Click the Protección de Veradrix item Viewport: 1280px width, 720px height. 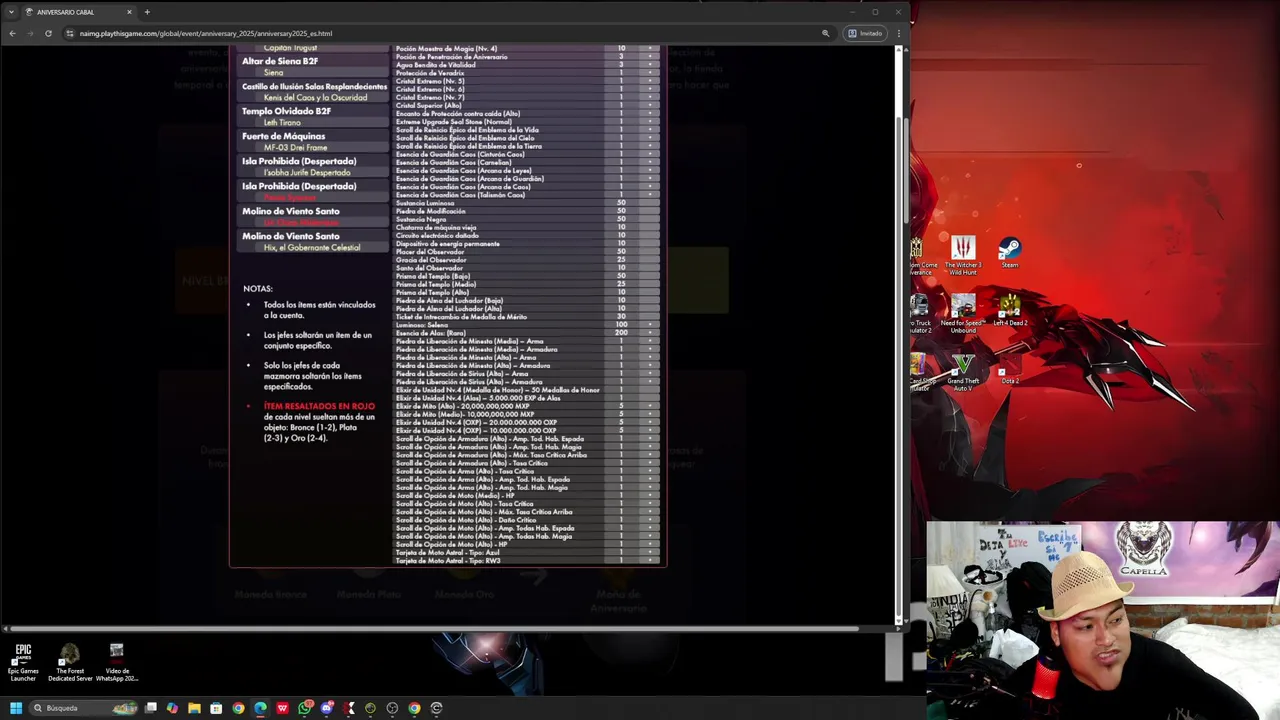pyautogui.click(x=430, y=73)
